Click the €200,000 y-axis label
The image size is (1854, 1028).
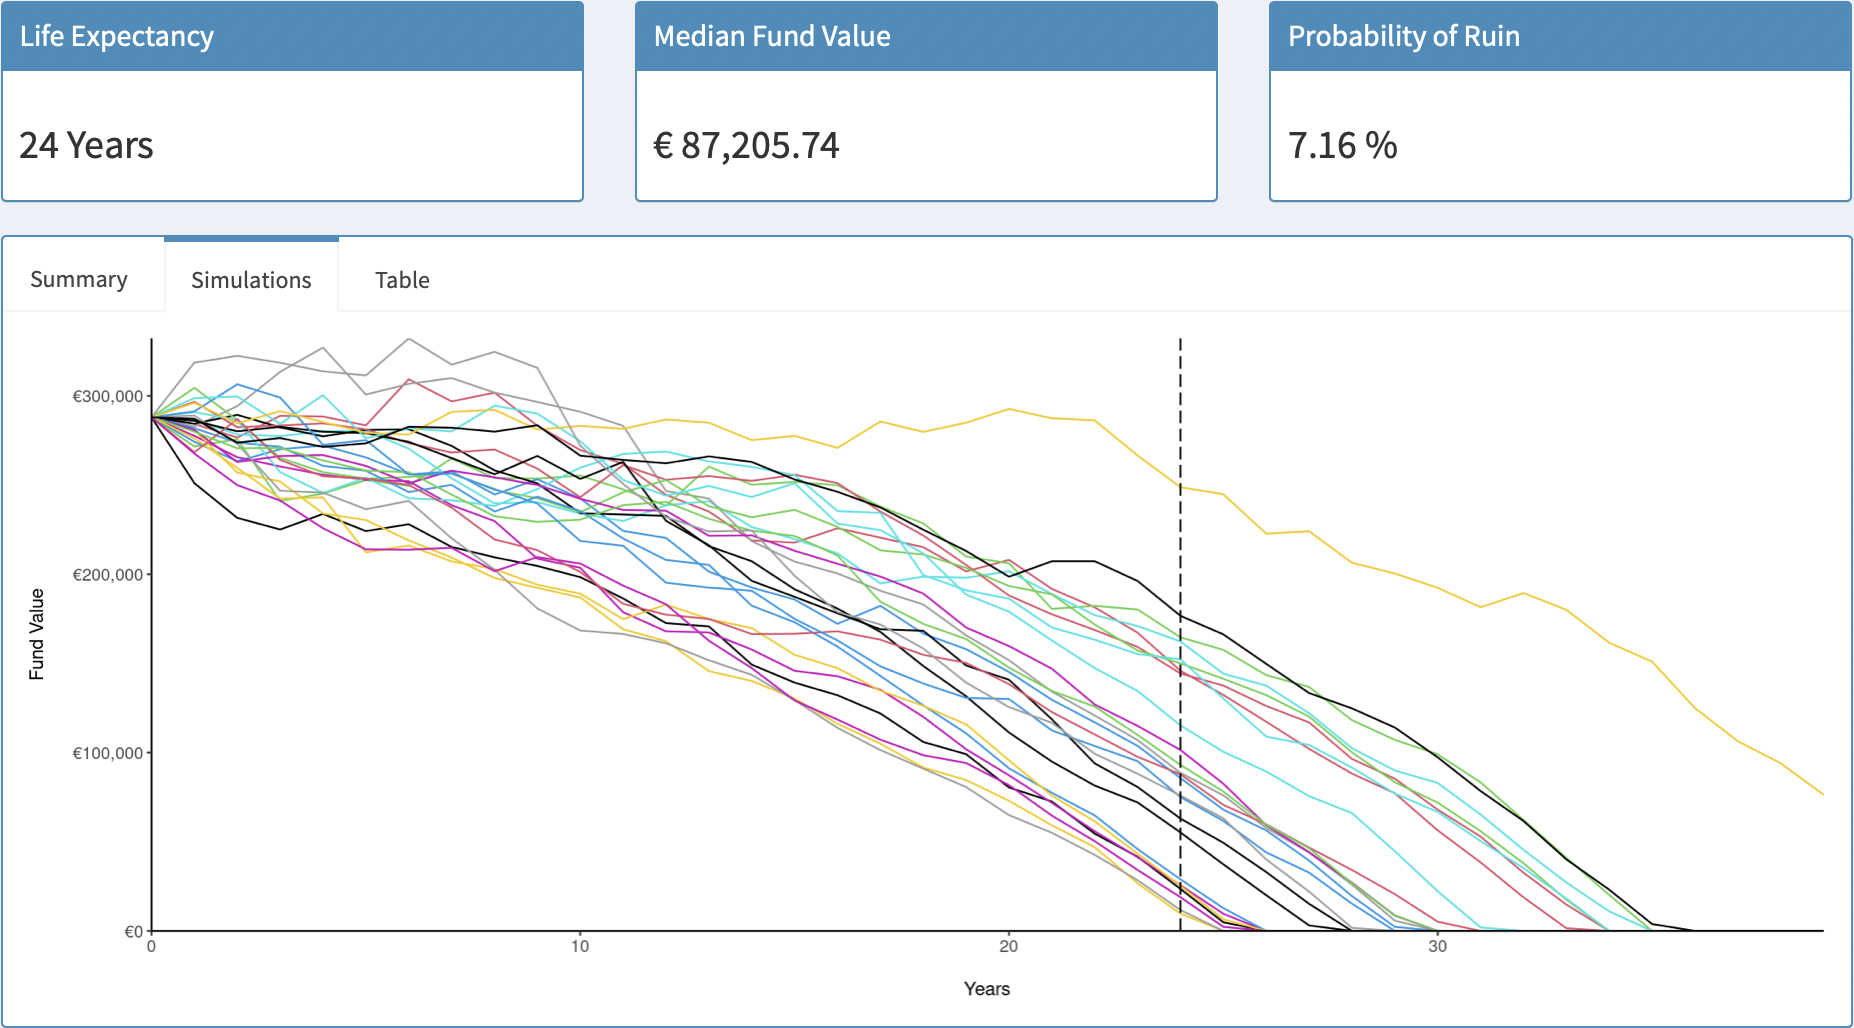[108, 575]
